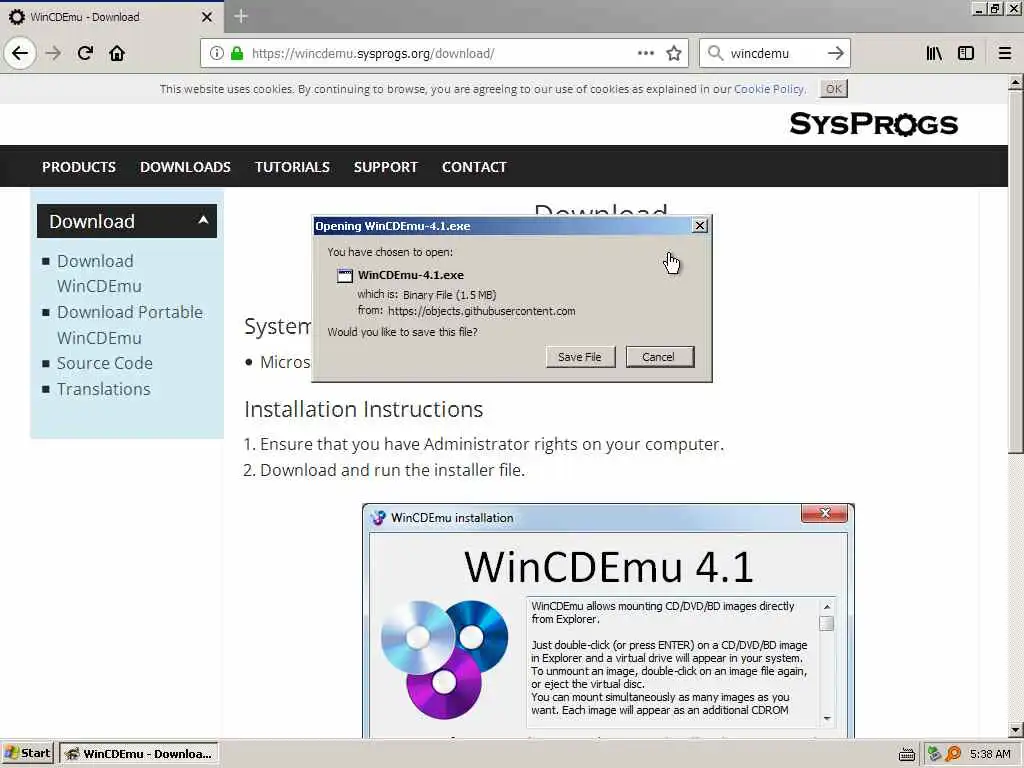Close the WinCDEmu - Download tab

click(207, 17)
